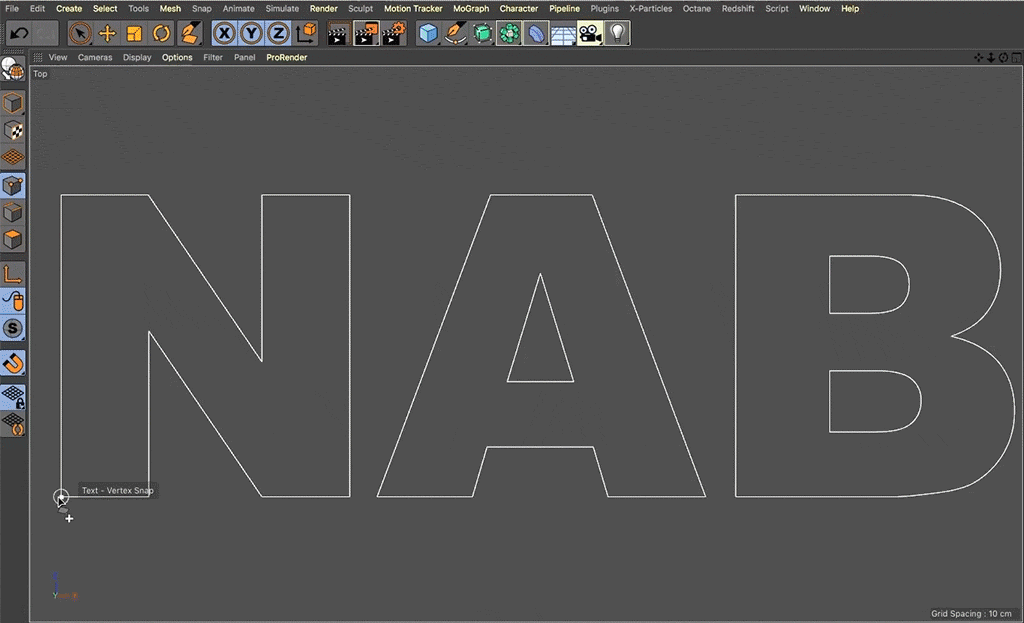Open the viewport Display menu
1024x623 pixels.
pos(137,57)
